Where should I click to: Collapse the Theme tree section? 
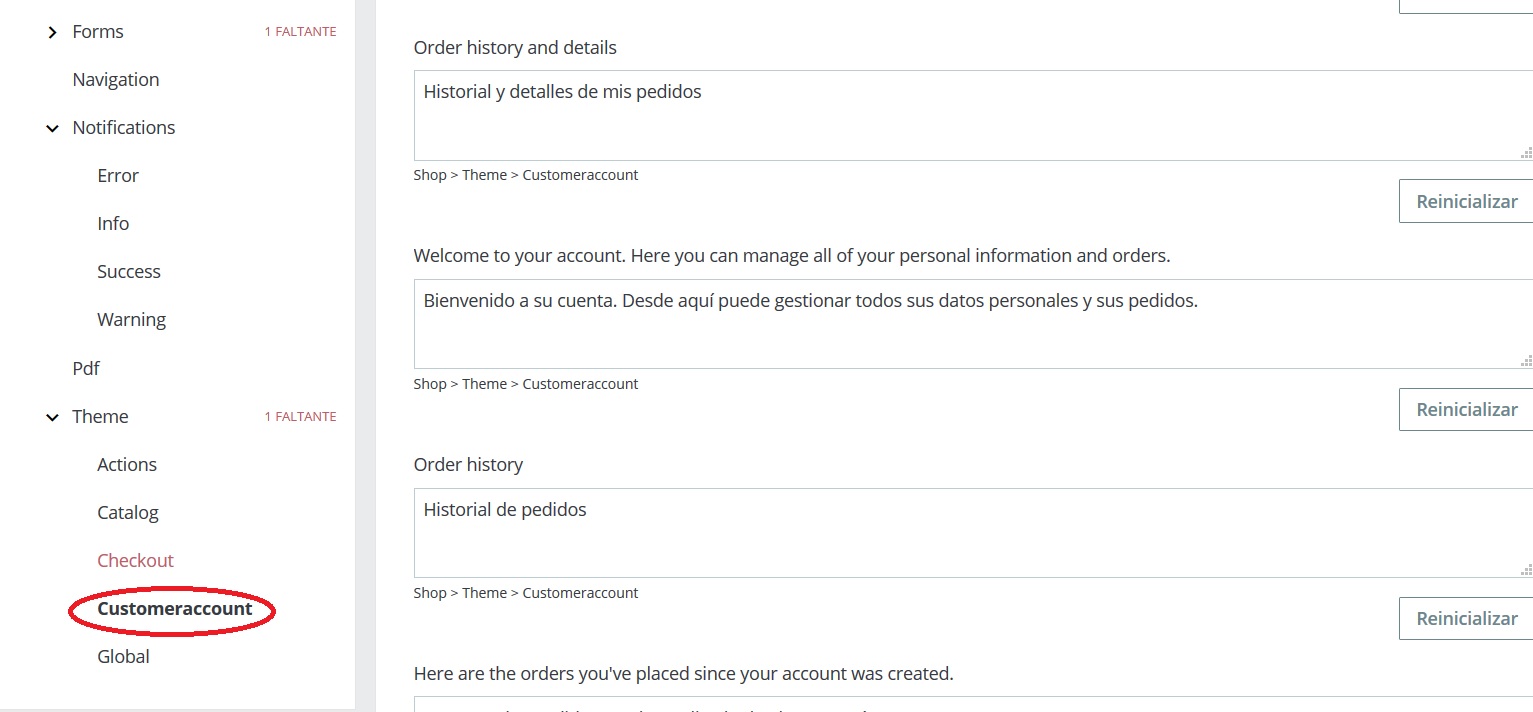[53, 418]
